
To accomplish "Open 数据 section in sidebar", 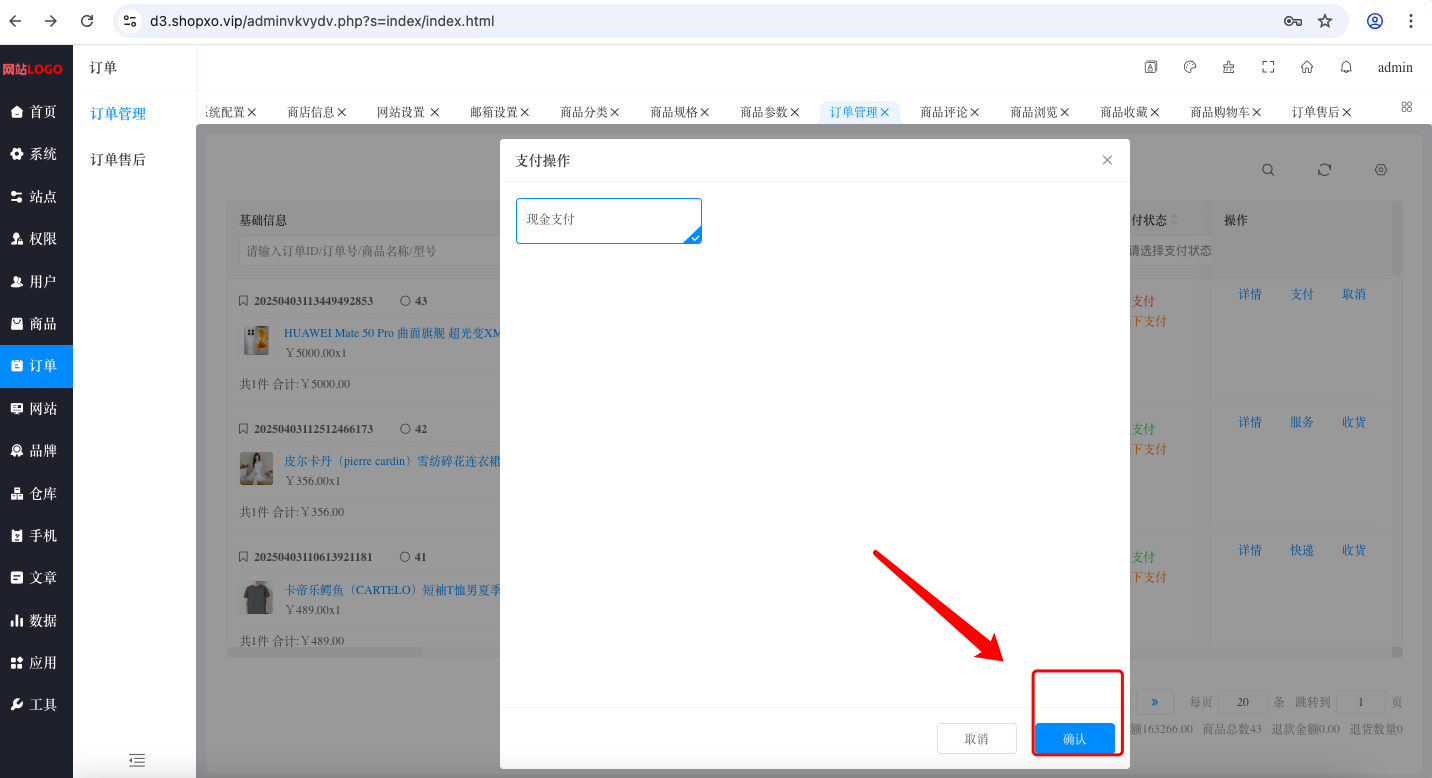I will pos(36,621).
